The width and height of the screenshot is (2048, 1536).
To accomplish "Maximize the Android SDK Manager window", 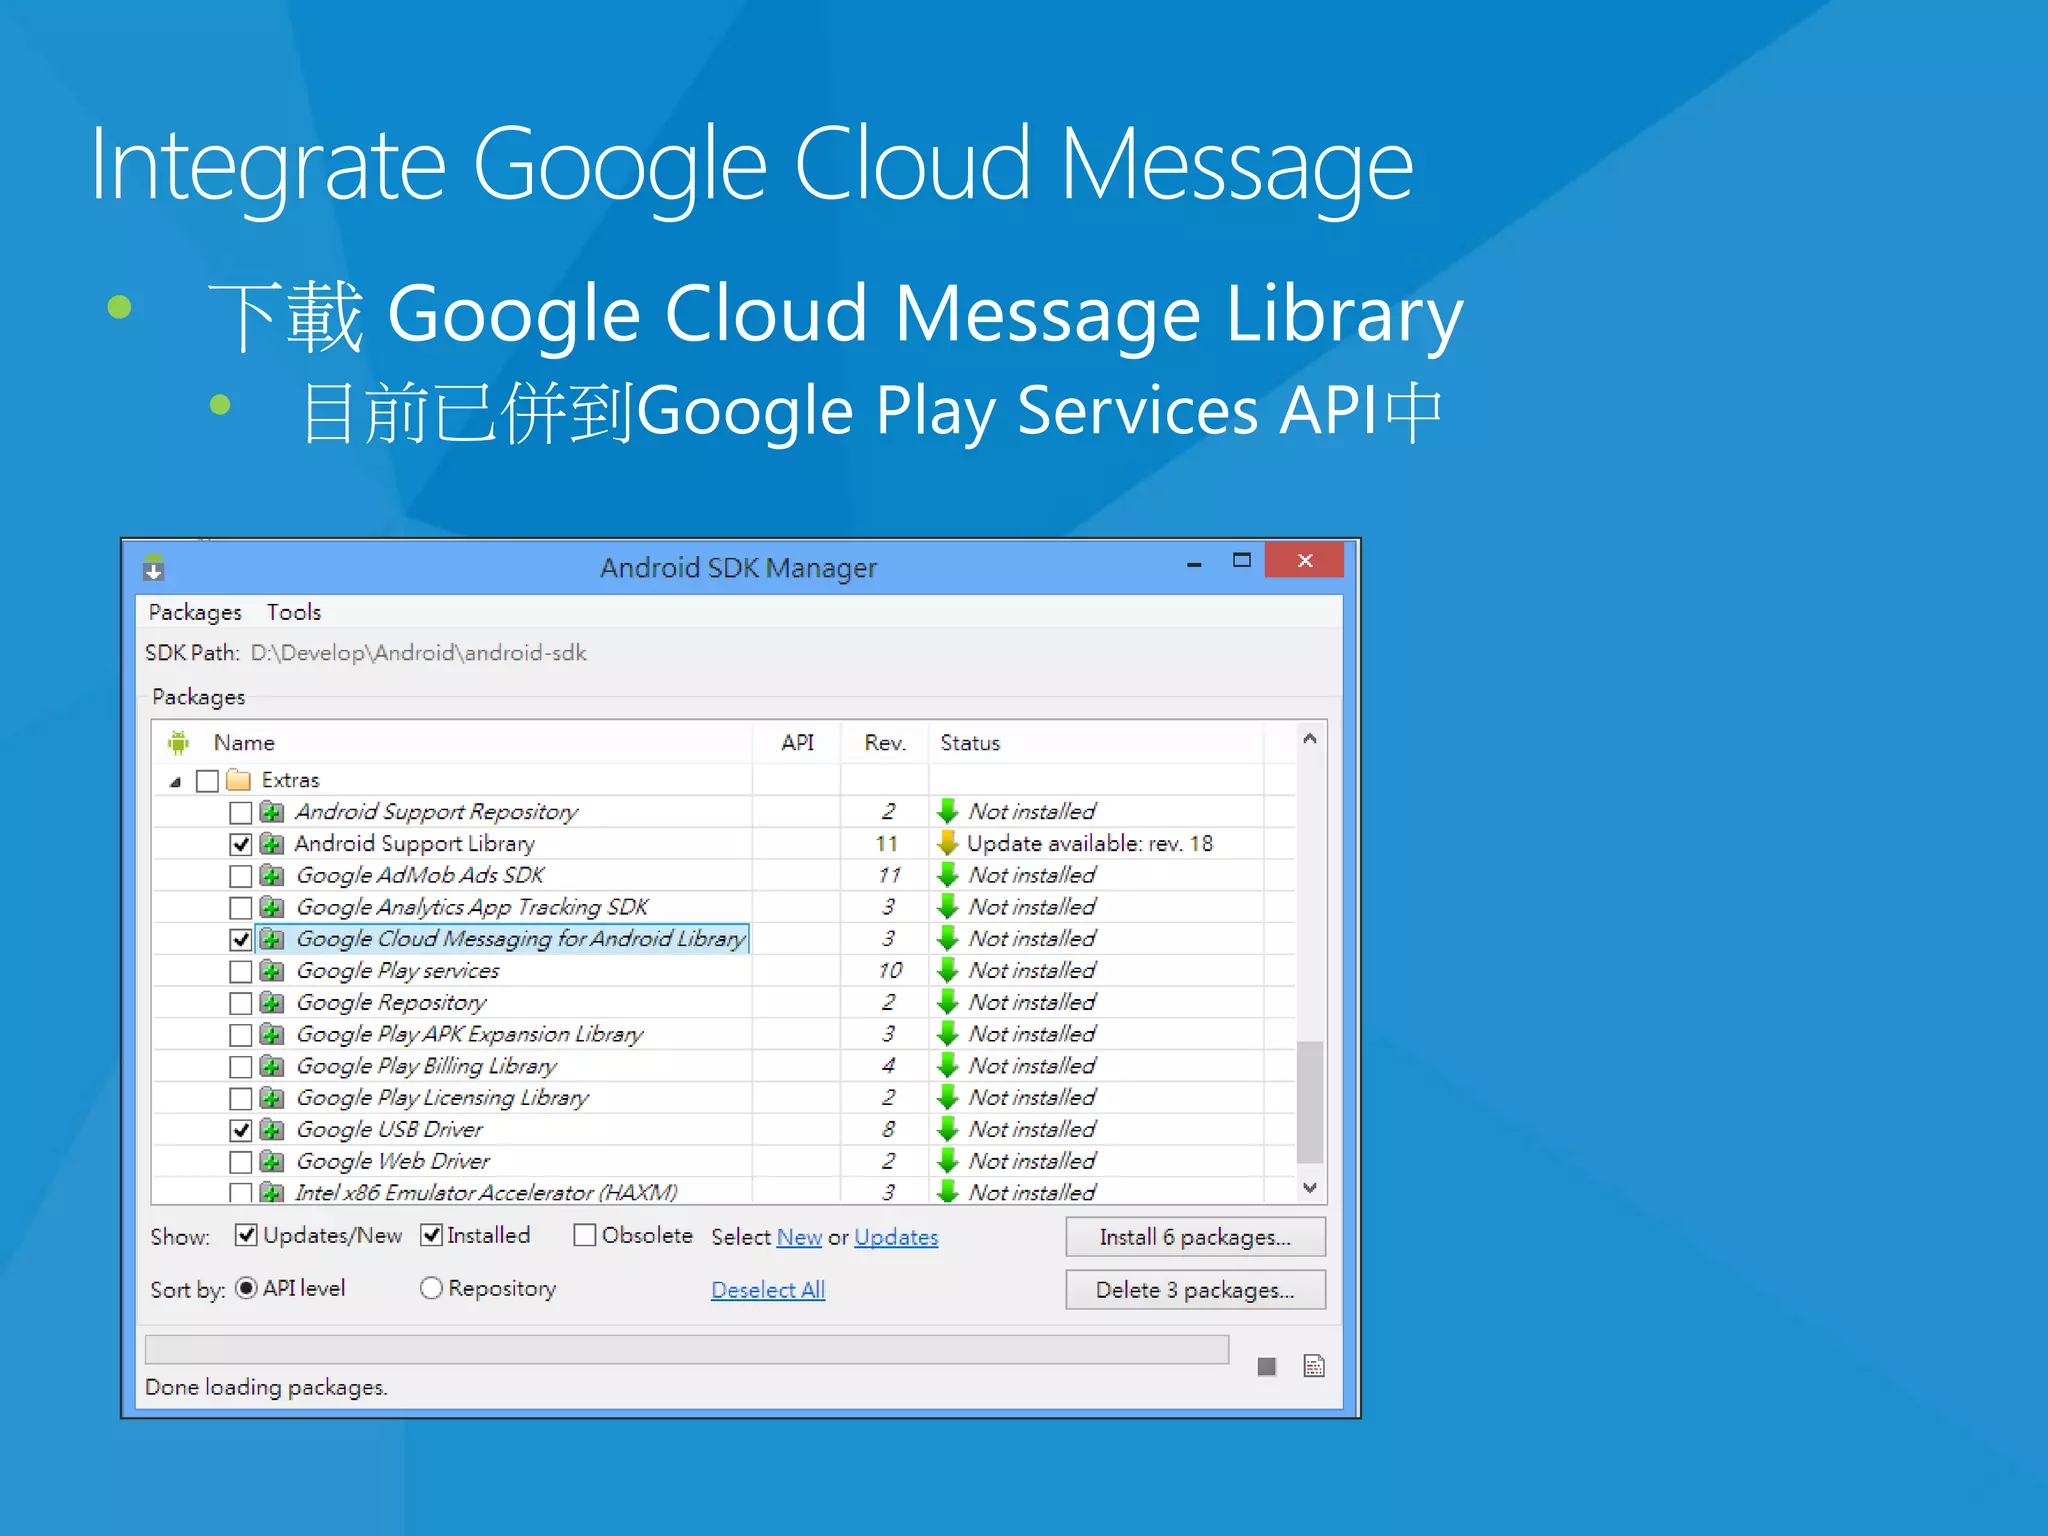I will click(x=1241, y=561).
